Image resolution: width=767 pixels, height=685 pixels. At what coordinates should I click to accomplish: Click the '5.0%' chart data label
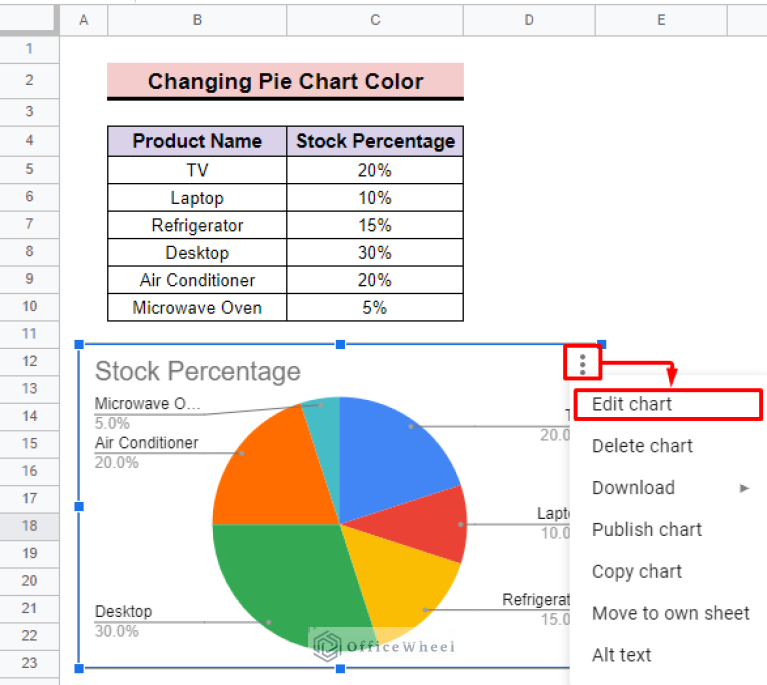pos(112,423)
